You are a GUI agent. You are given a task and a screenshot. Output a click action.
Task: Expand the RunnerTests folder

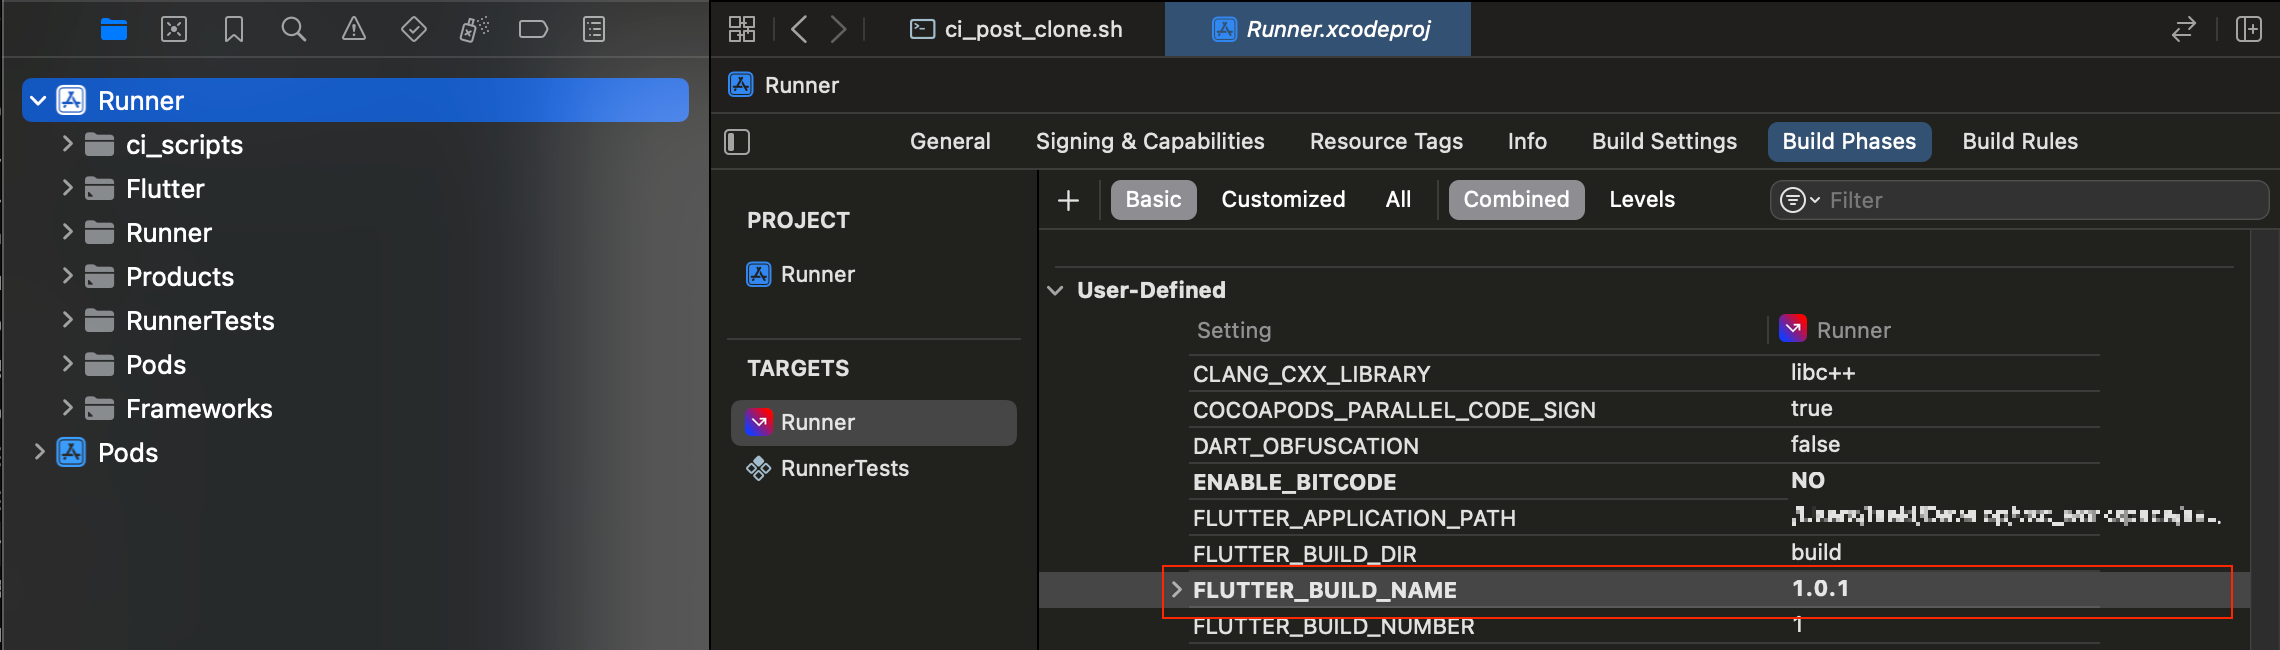coord(67,320)
